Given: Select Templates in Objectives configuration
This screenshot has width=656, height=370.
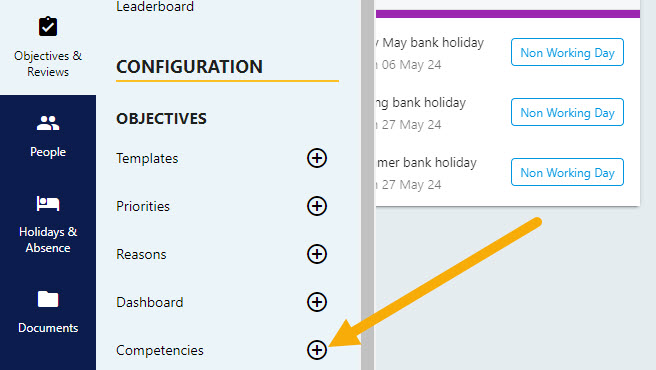Looking at the screenshot, I should coord(147,158).
